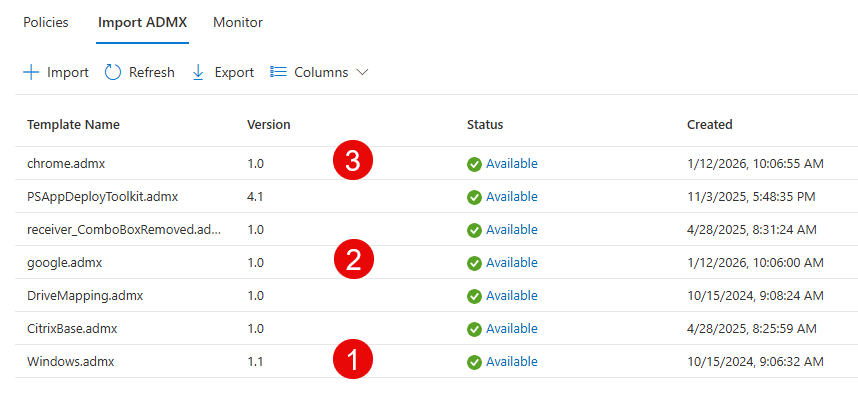
Task: Click the Columns list icon
Action: (279, 72)
